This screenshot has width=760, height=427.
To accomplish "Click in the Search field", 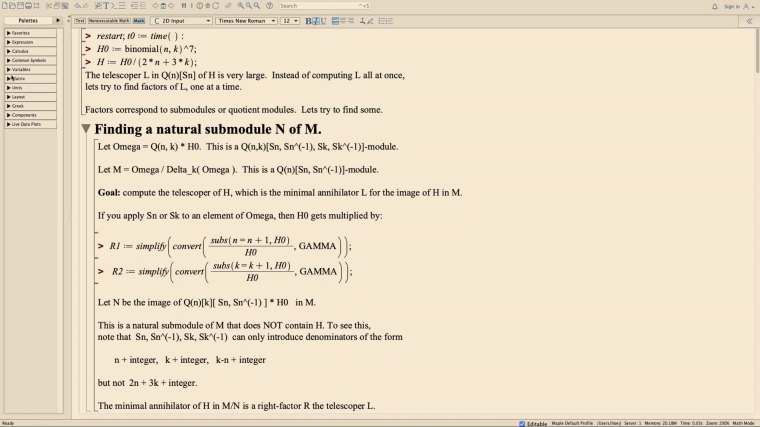I will click(x=325, y=6).
